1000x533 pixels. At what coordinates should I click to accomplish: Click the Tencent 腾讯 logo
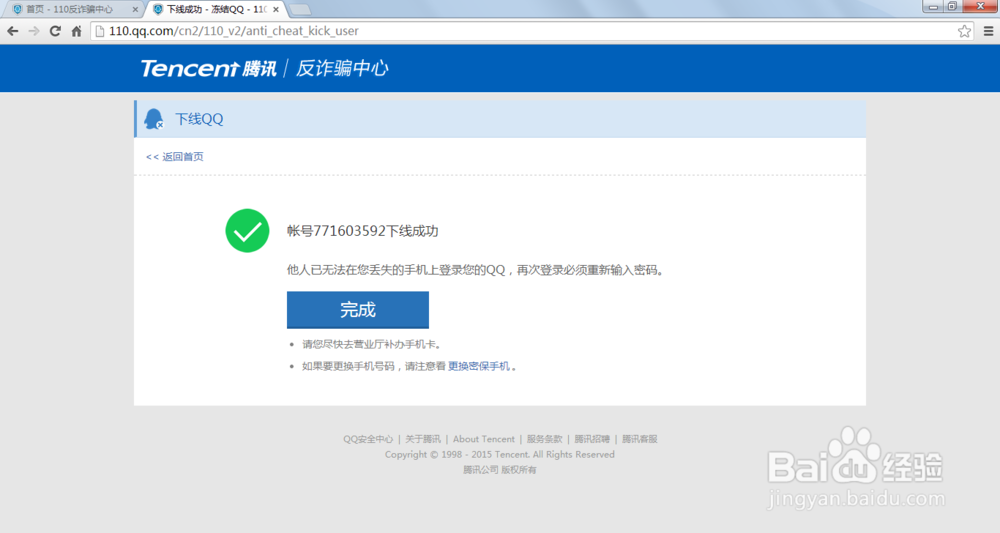tap(209, 68)
